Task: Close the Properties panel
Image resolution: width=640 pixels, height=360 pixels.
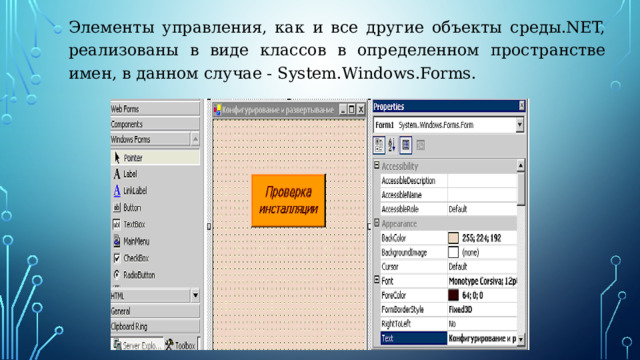Action: pyautogui.click(x=521, y=106)
